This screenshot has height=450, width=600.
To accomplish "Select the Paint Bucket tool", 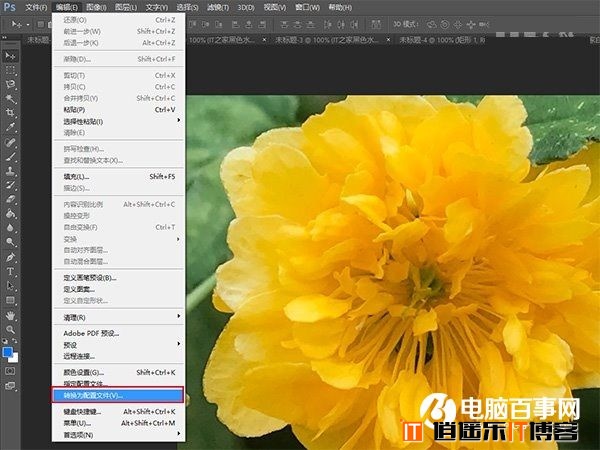I will pyautogui.click(x=10, y=214).
